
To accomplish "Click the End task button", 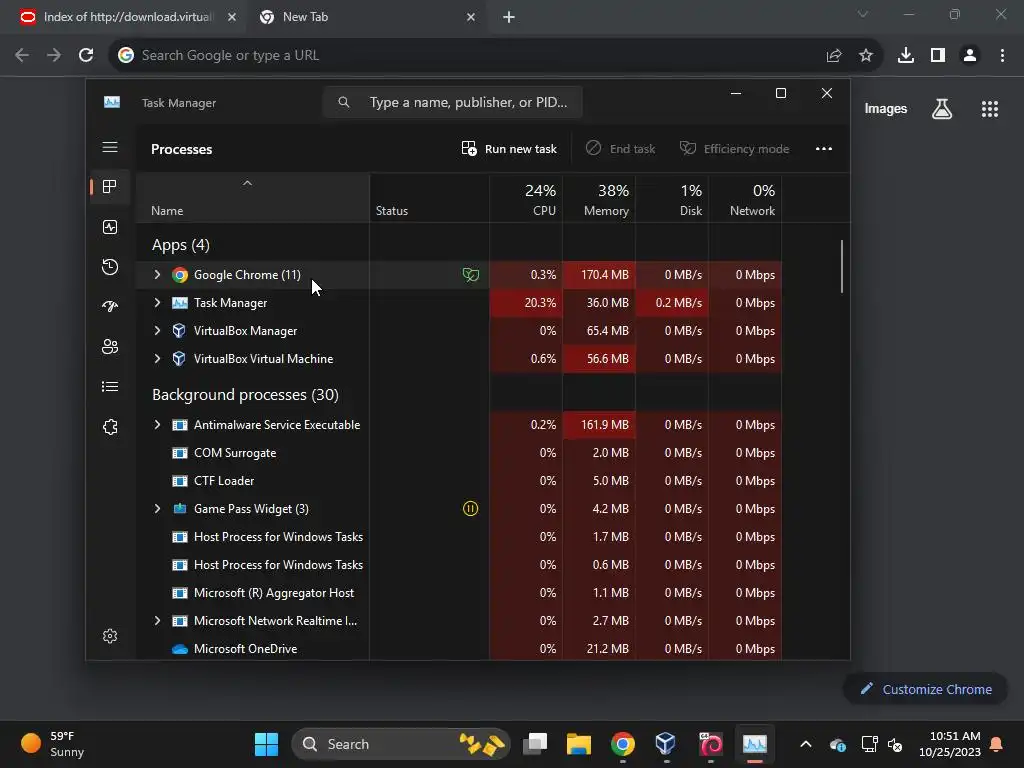I will tap(620, 149).
